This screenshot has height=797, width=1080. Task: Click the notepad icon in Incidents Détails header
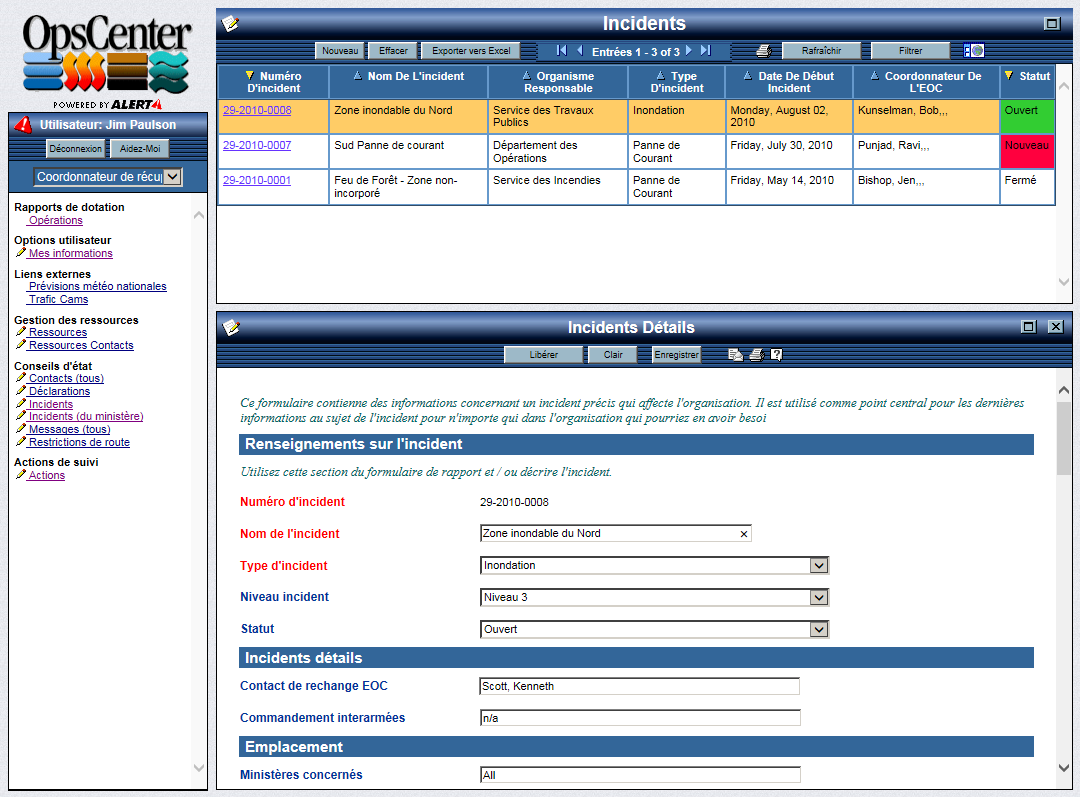(x=231, y=327)
